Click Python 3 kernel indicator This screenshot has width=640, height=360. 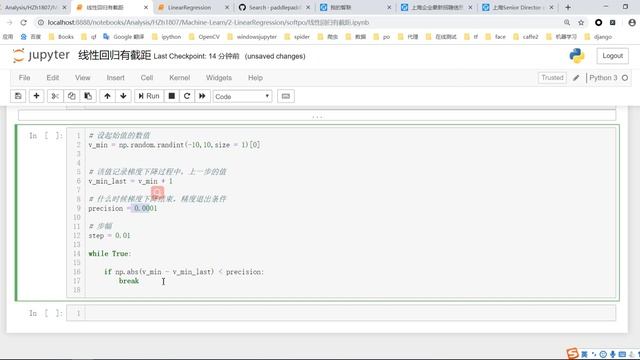click(x=609, y=78)
